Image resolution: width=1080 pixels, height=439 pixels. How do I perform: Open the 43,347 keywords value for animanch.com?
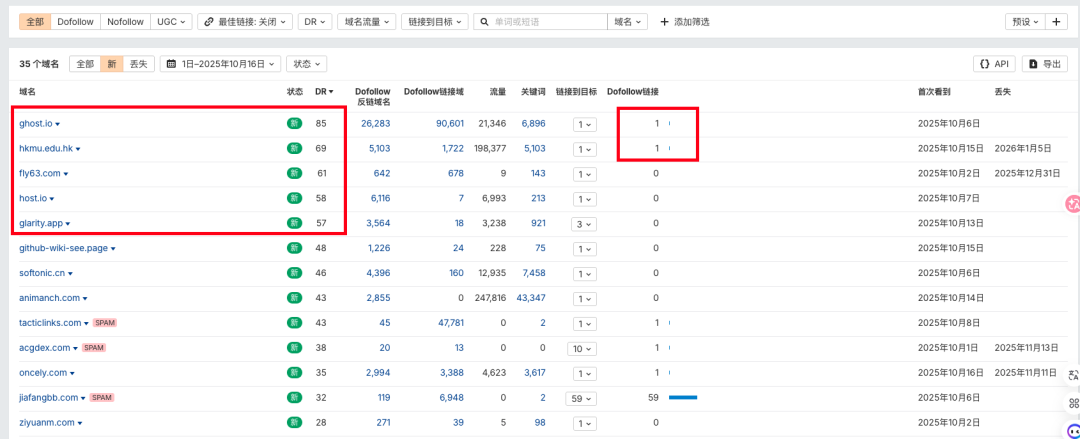click(x=531, y=298)
